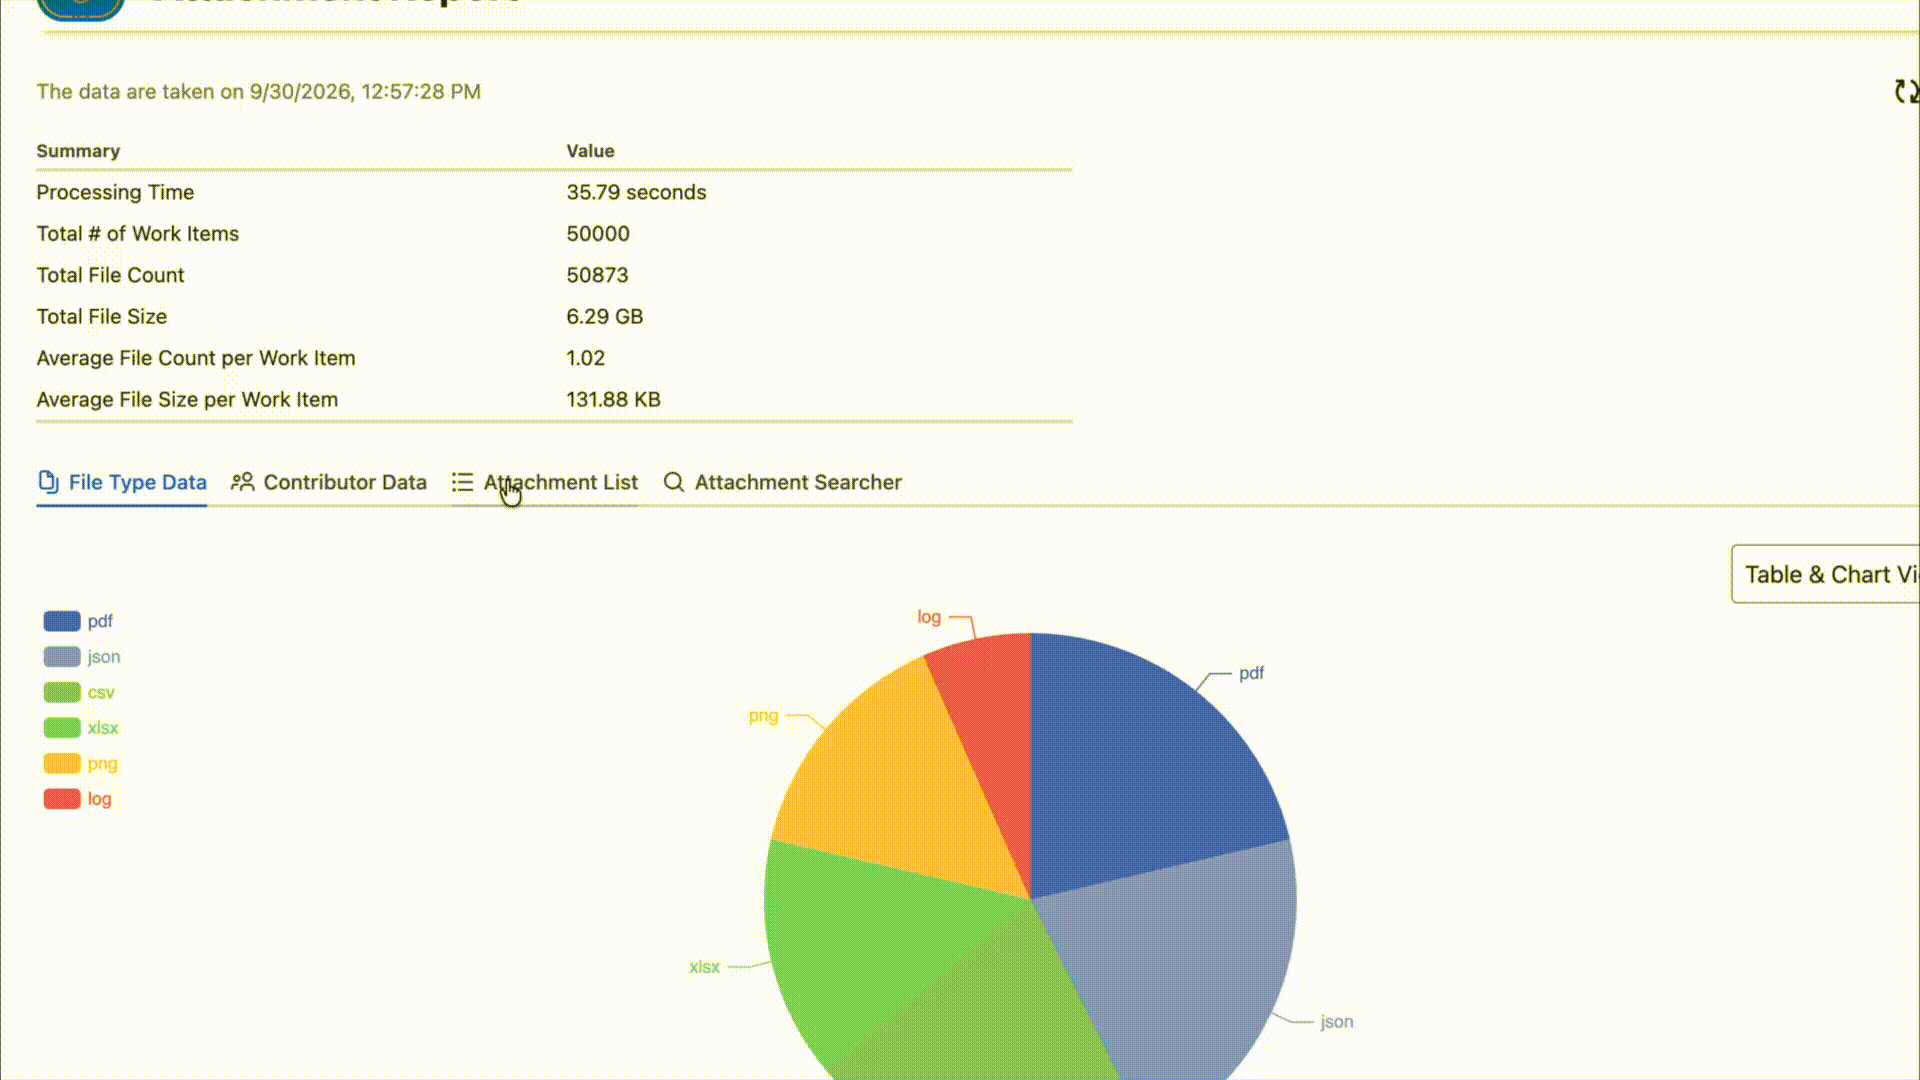Toggle the log legend swatch
Image resolution: width=1920 pixels, height=1080 pixels.
point(62,799)
